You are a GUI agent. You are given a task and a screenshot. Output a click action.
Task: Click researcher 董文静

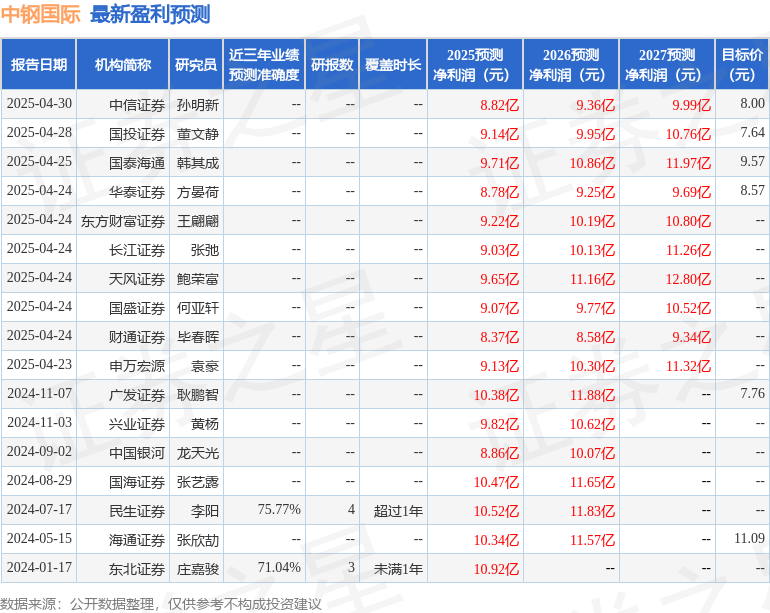[x=198, y=134]
